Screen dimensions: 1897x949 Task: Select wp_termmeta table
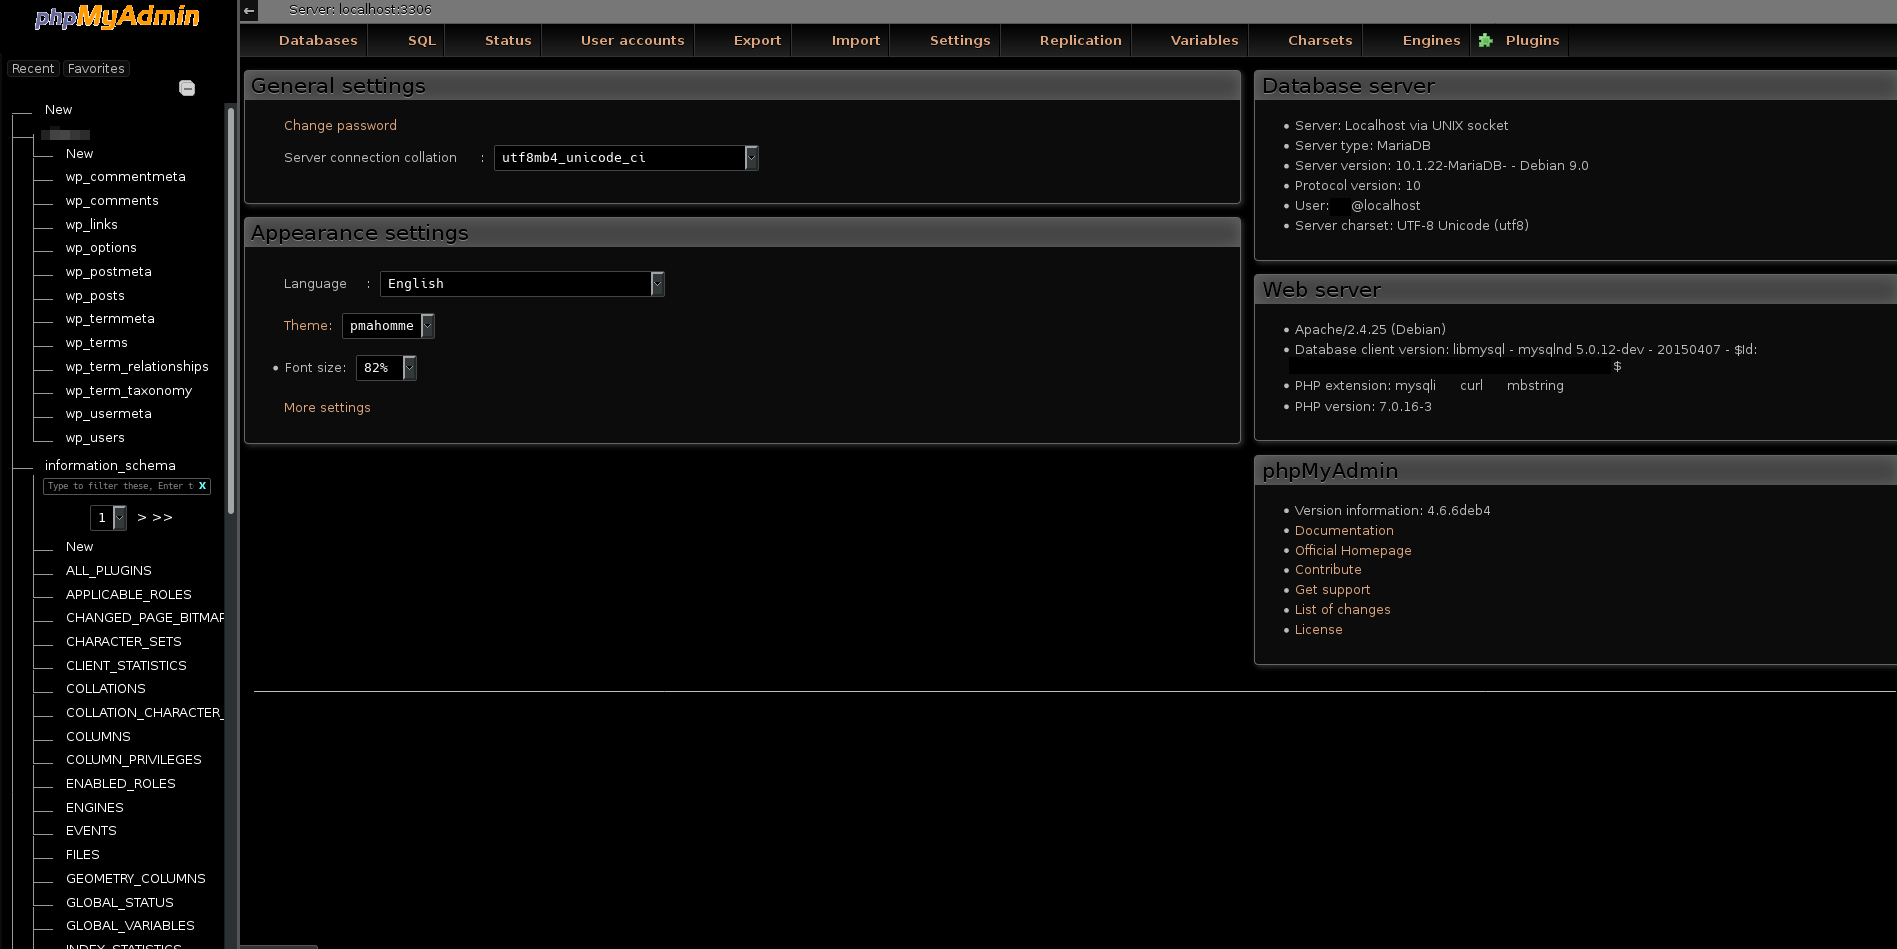pos(110,319)
